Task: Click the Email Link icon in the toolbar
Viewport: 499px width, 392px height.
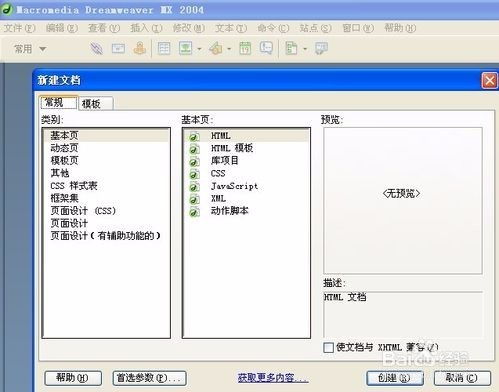Action: [118, 49]
